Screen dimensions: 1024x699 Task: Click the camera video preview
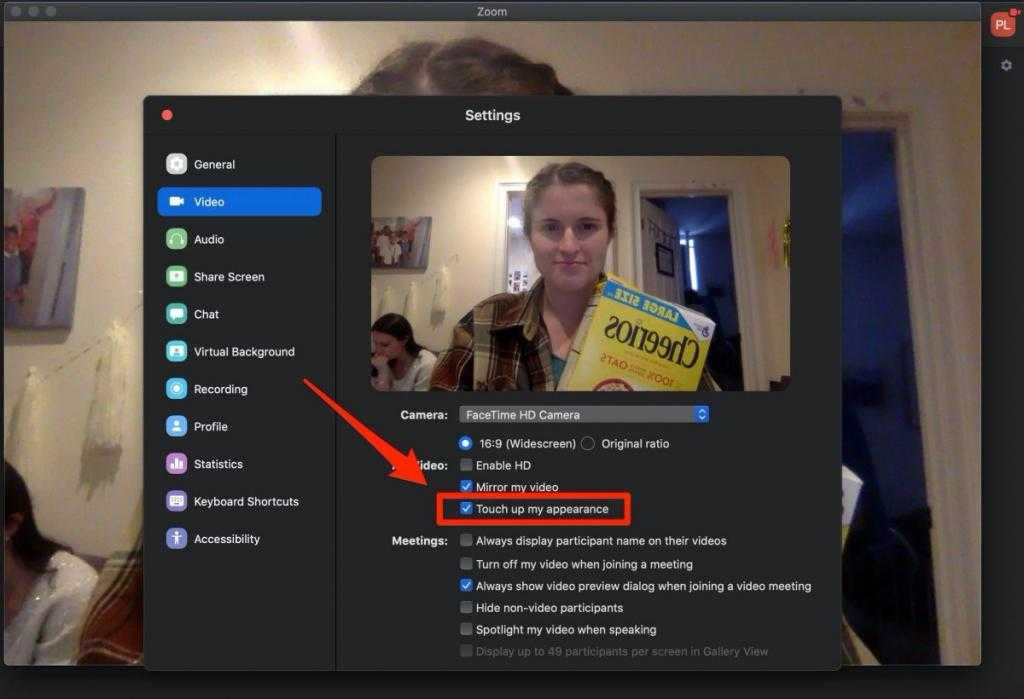point(580,273)
